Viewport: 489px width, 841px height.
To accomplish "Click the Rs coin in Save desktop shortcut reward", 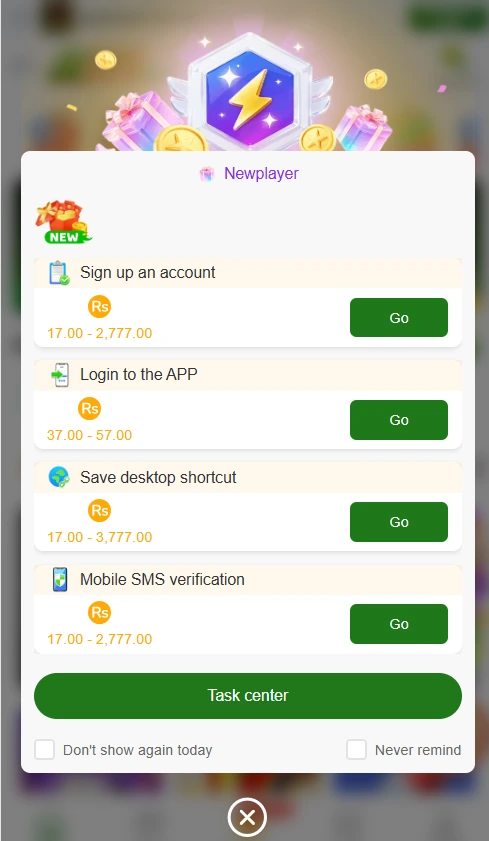I will pos(99,511).
